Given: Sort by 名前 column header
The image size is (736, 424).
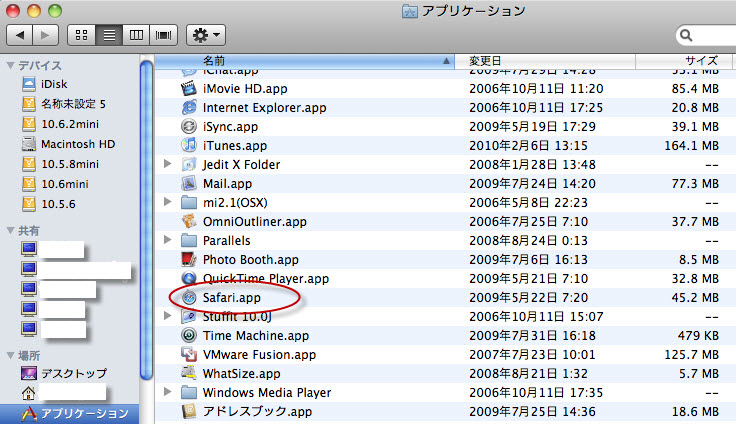Looking at the screenshot, I should click(x=304, y=61).
